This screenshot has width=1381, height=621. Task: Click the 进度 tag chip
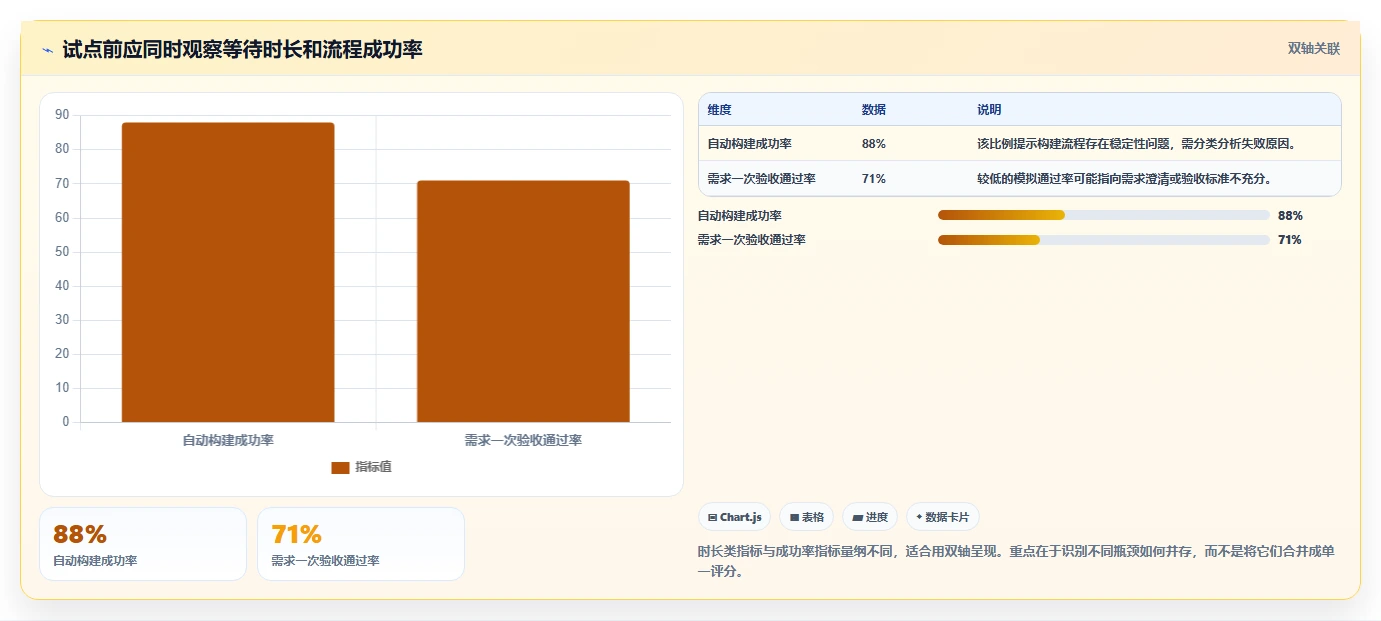[870, 517]
